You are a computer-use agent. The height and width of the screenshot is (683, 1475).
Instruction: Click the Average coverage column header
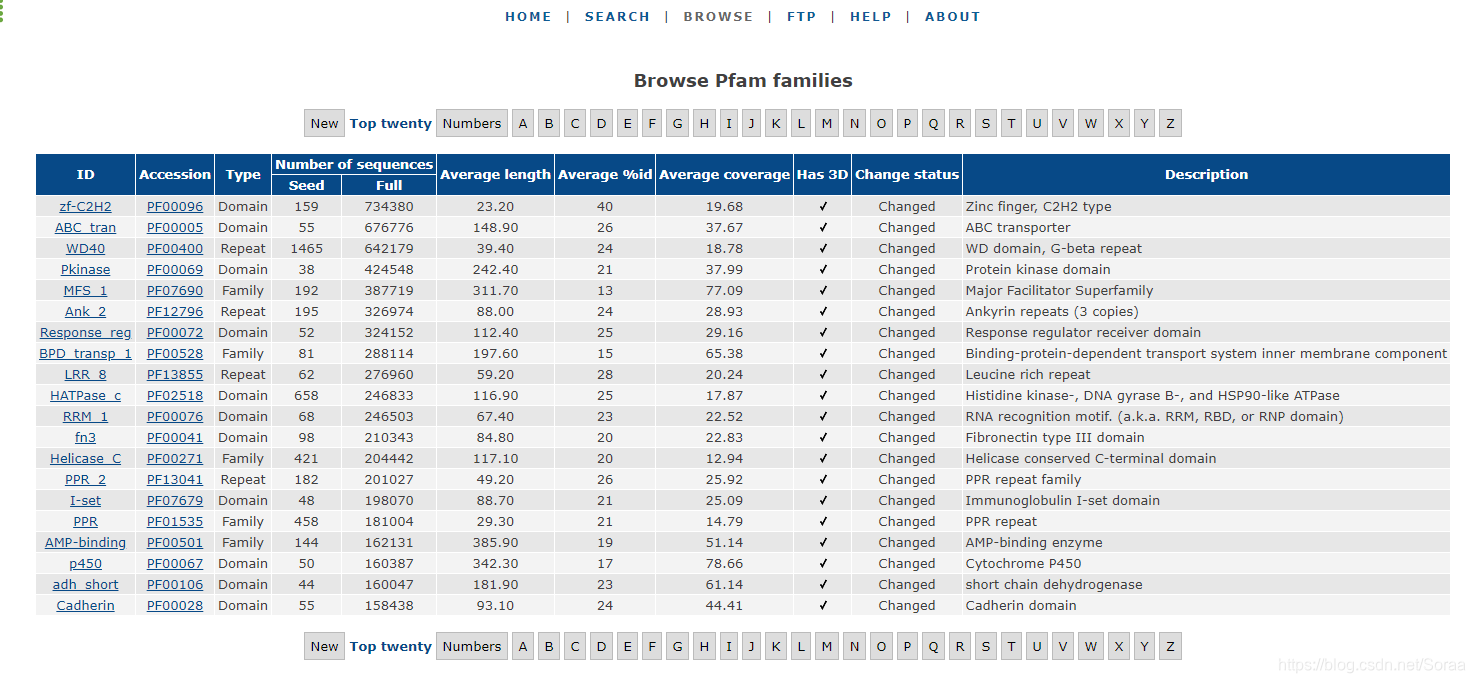(724, 174)
